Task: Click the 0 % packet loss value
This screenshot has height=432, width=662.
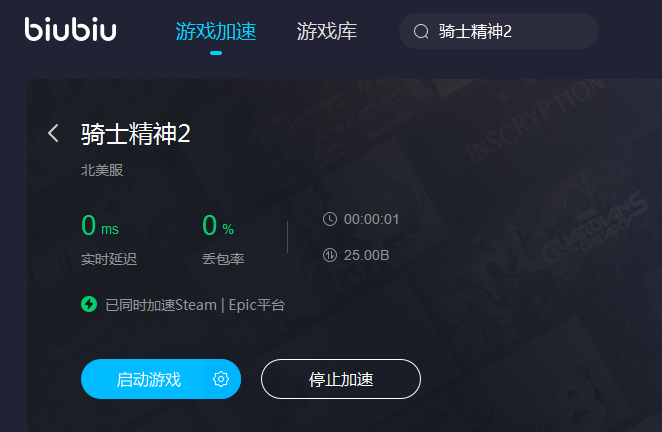Action: [x=218, y=225]
